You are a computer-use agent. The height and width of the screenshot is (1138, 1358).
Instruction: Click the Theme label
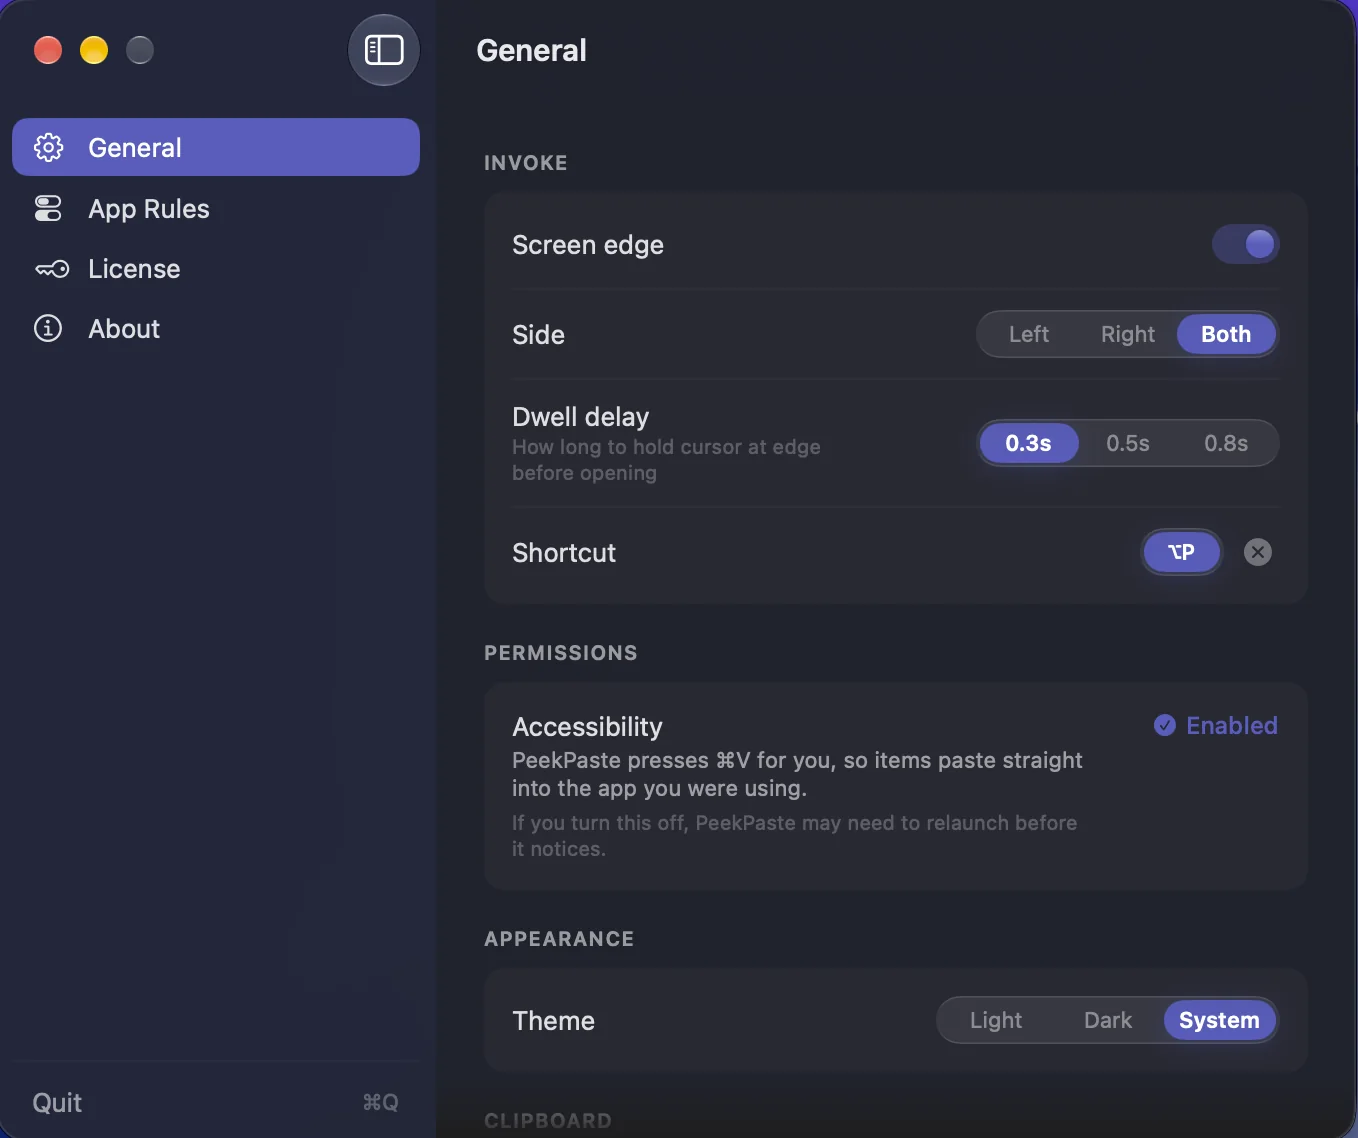click(553, 1021)
